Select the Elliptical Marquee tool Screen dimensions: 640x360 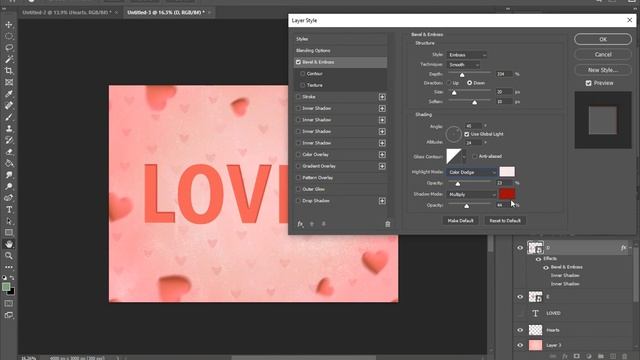(x=9, y=36)
